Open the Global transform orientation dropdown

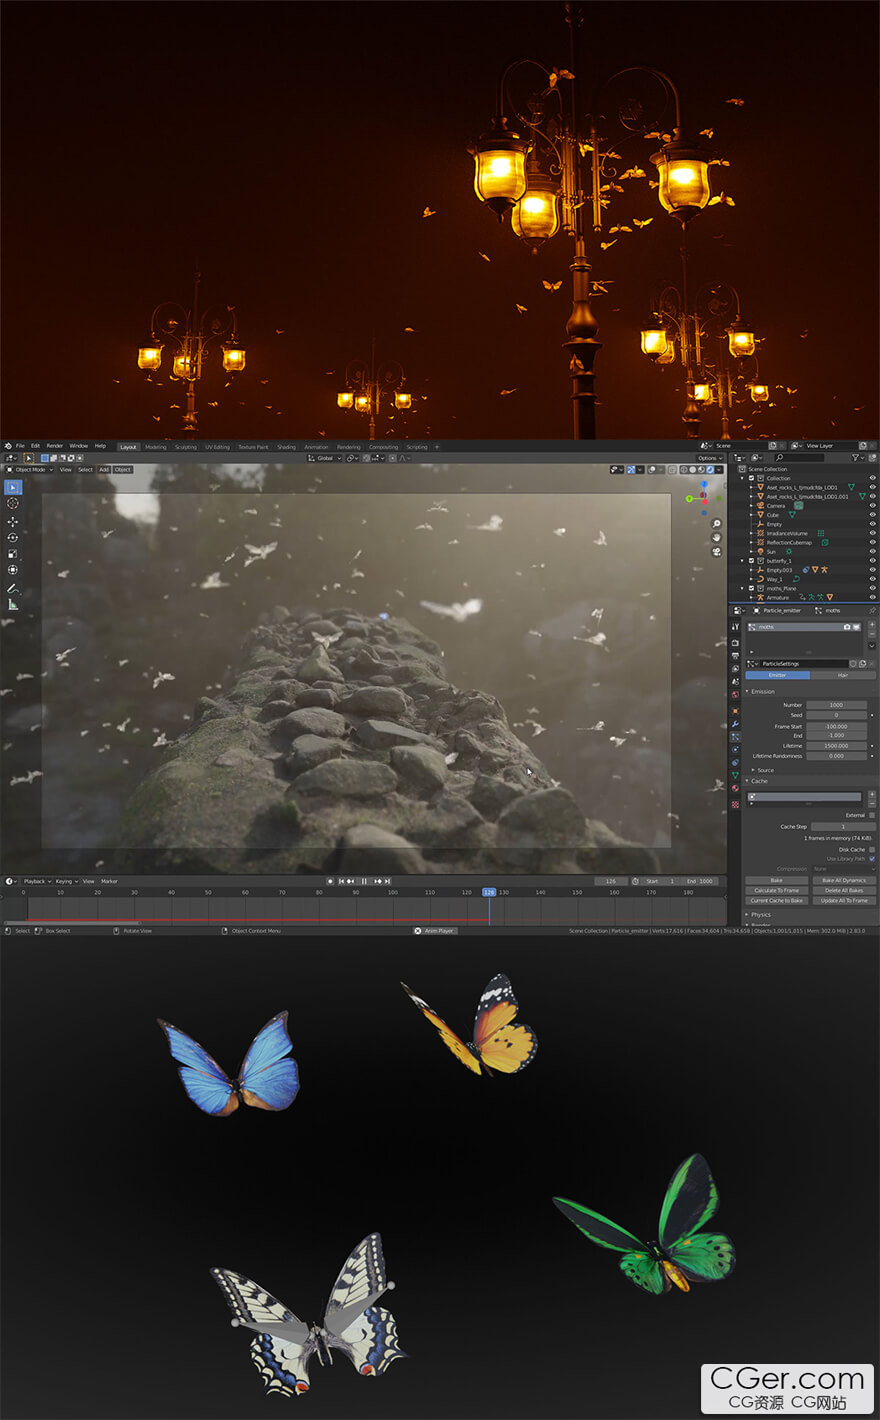[325, 458]
